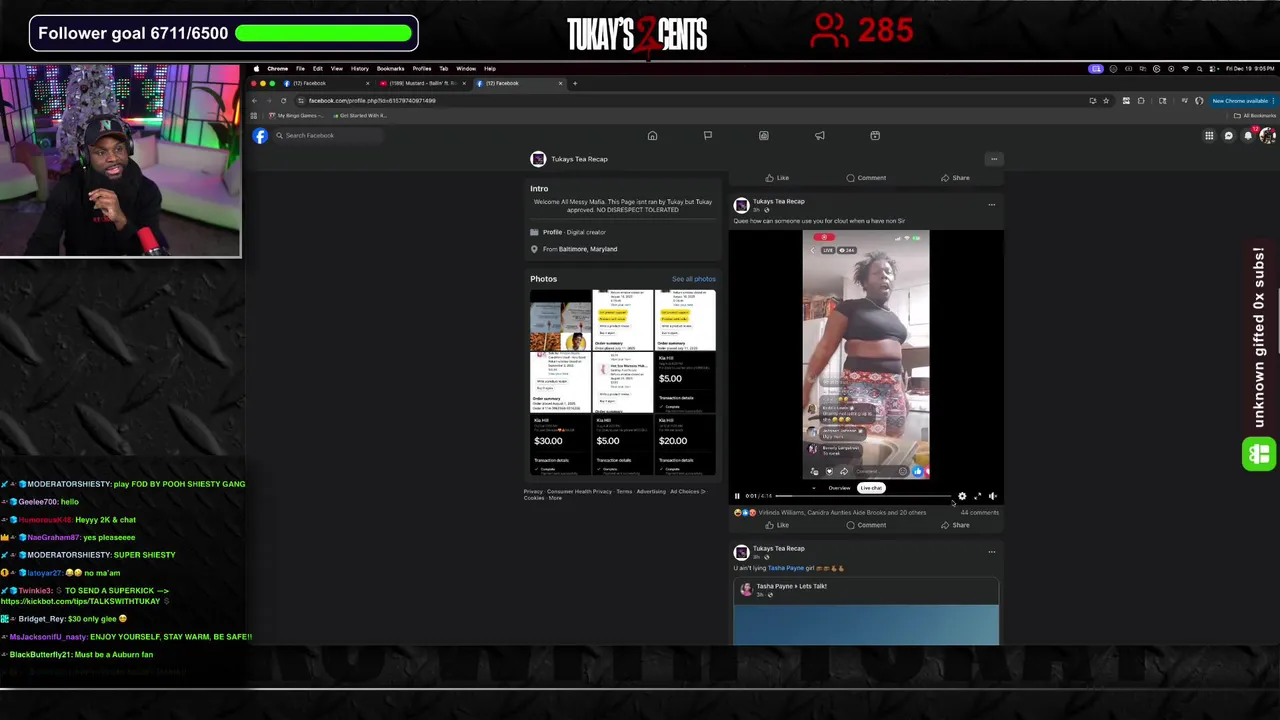Share the clout video post

click(955, 525)
